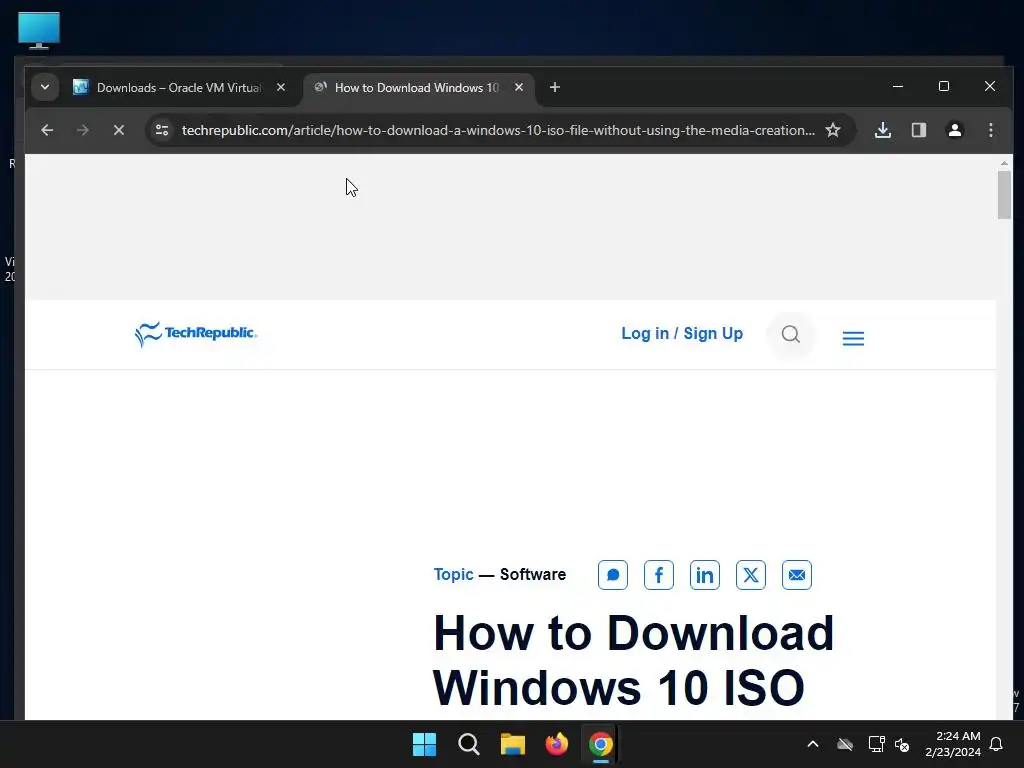Click Chrome icon in taskbar
The image size is (1024, 768).
[600, 744]
